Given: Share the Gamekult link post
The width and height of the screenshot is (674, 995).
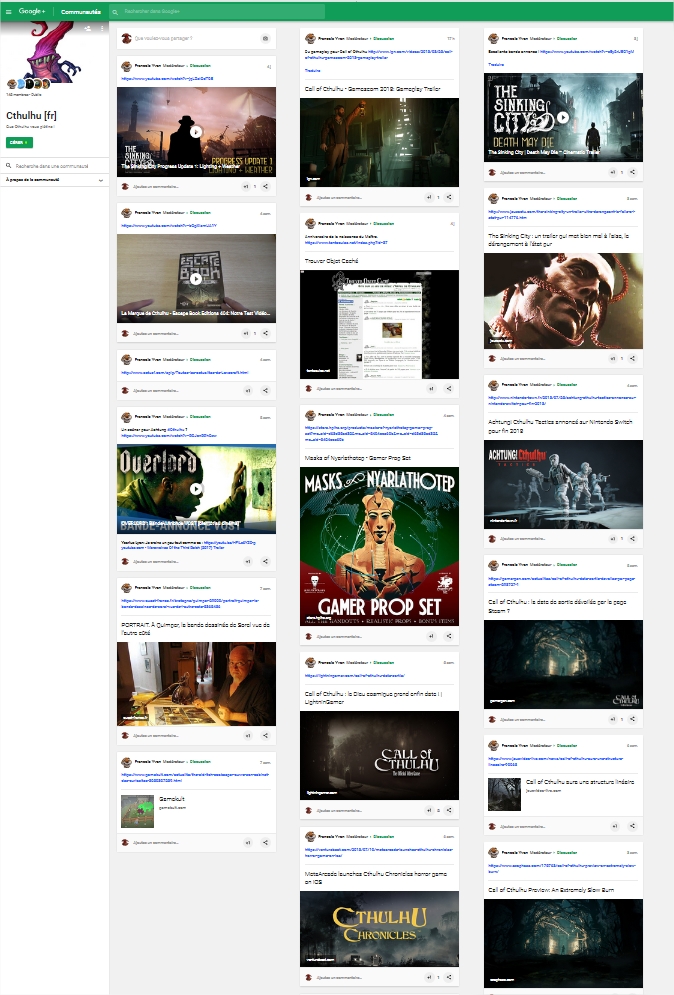Looking at the screenshot, I should [x=265, y=843].
